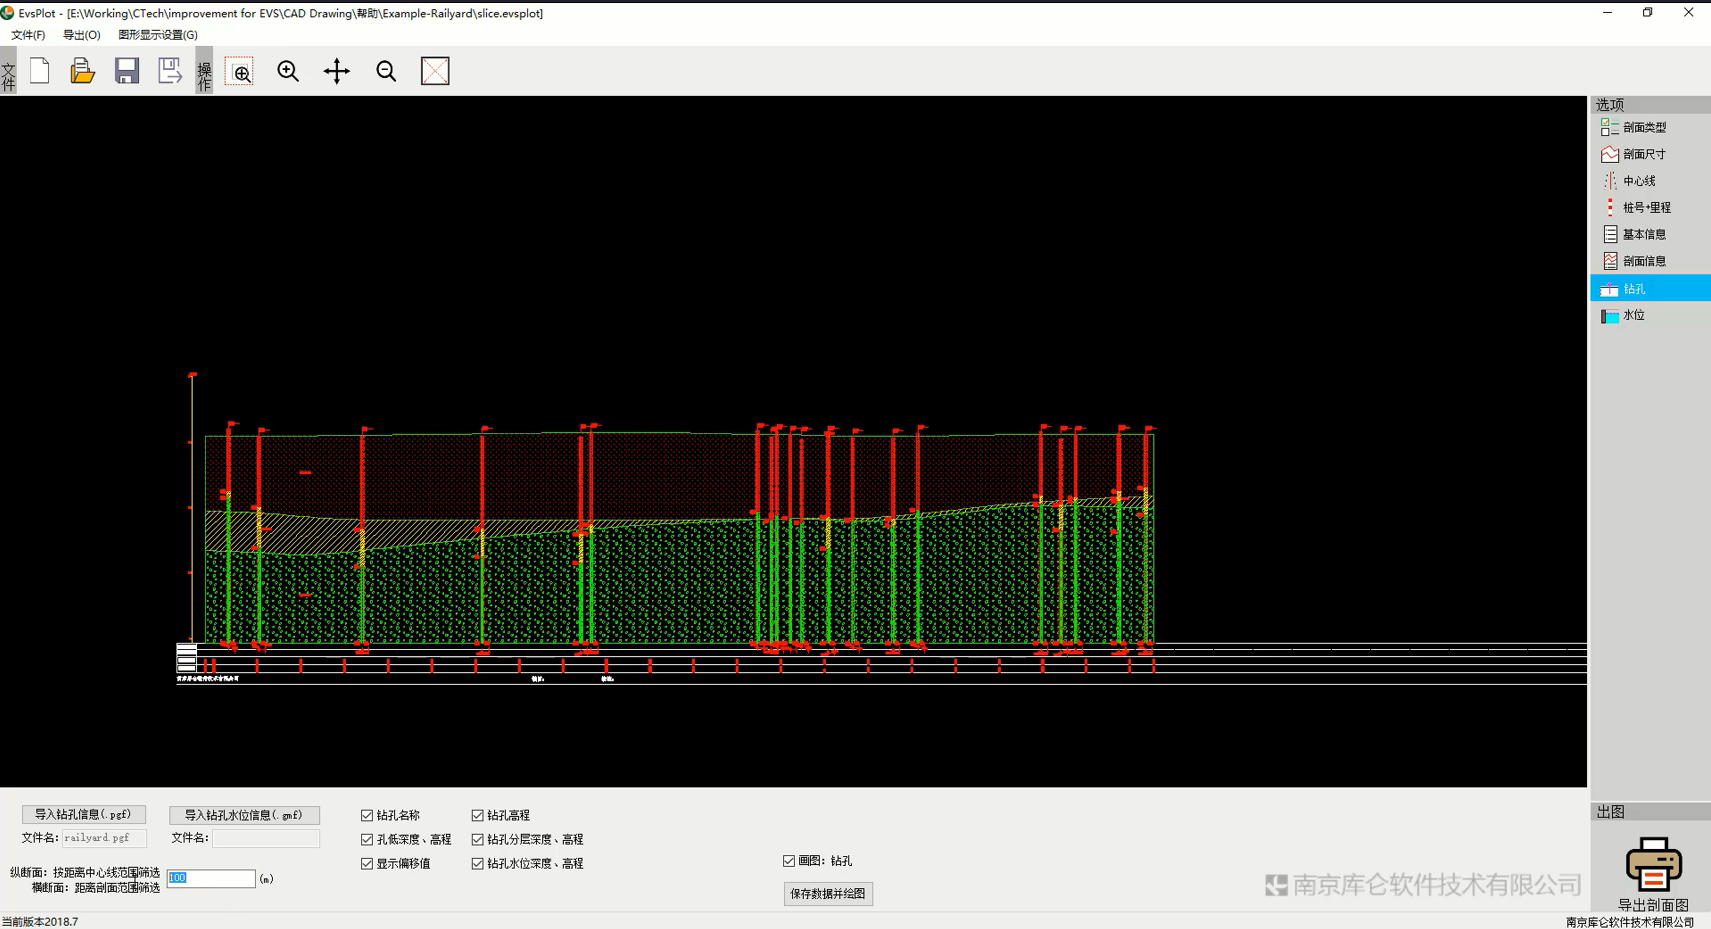Open the 文件(F) menu
The height and width of the screenshot is (929, 1711).
click(28, 35)
